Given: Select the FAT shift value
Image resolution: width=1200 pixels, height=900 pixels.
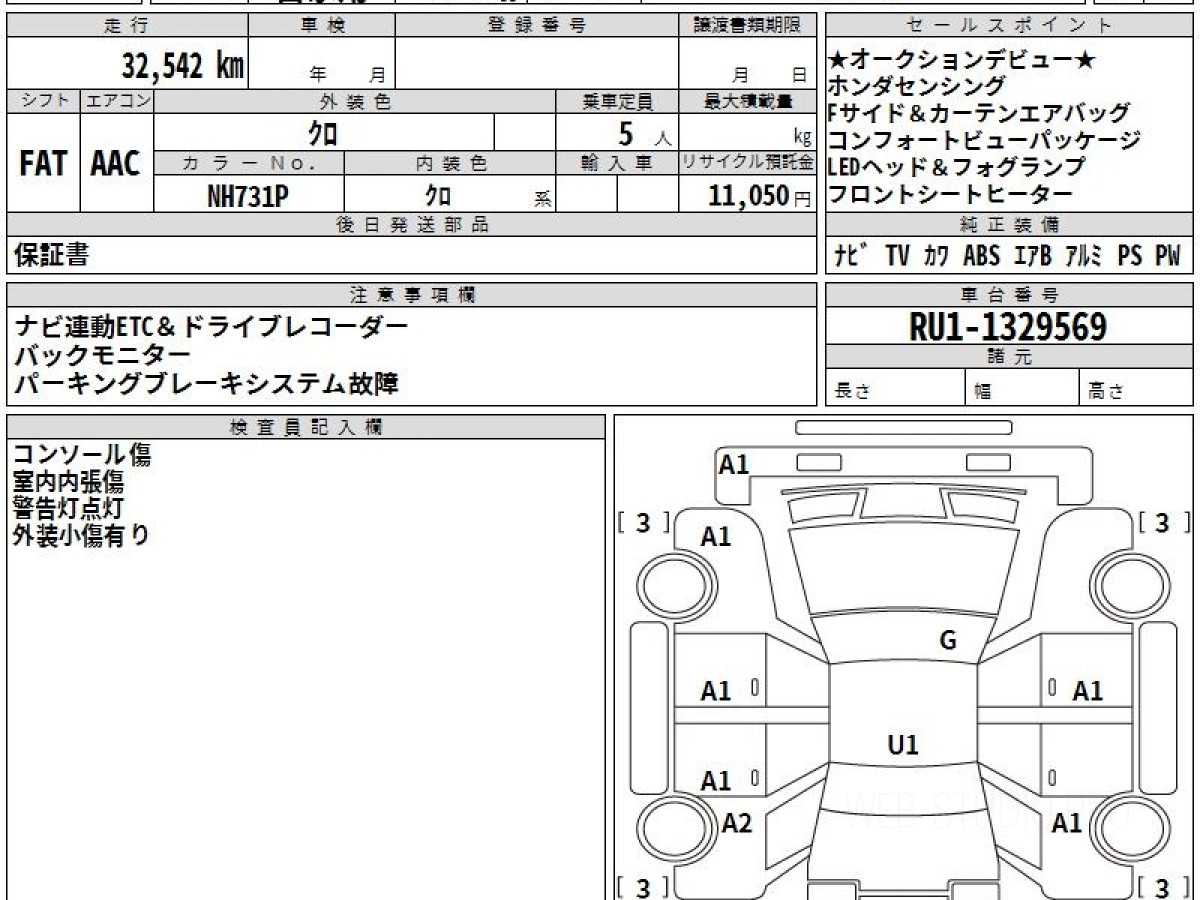Looking at the screenshot, I should (42, 164).
